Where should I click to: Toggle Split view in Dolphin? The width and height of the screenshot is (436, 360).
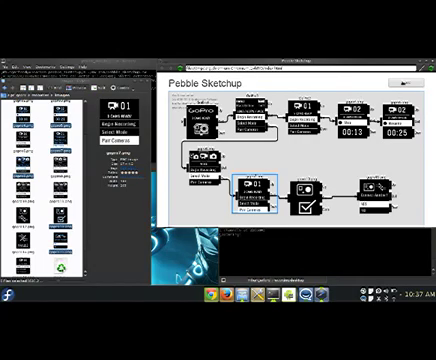pyautogui.click(x=98, y=88)
